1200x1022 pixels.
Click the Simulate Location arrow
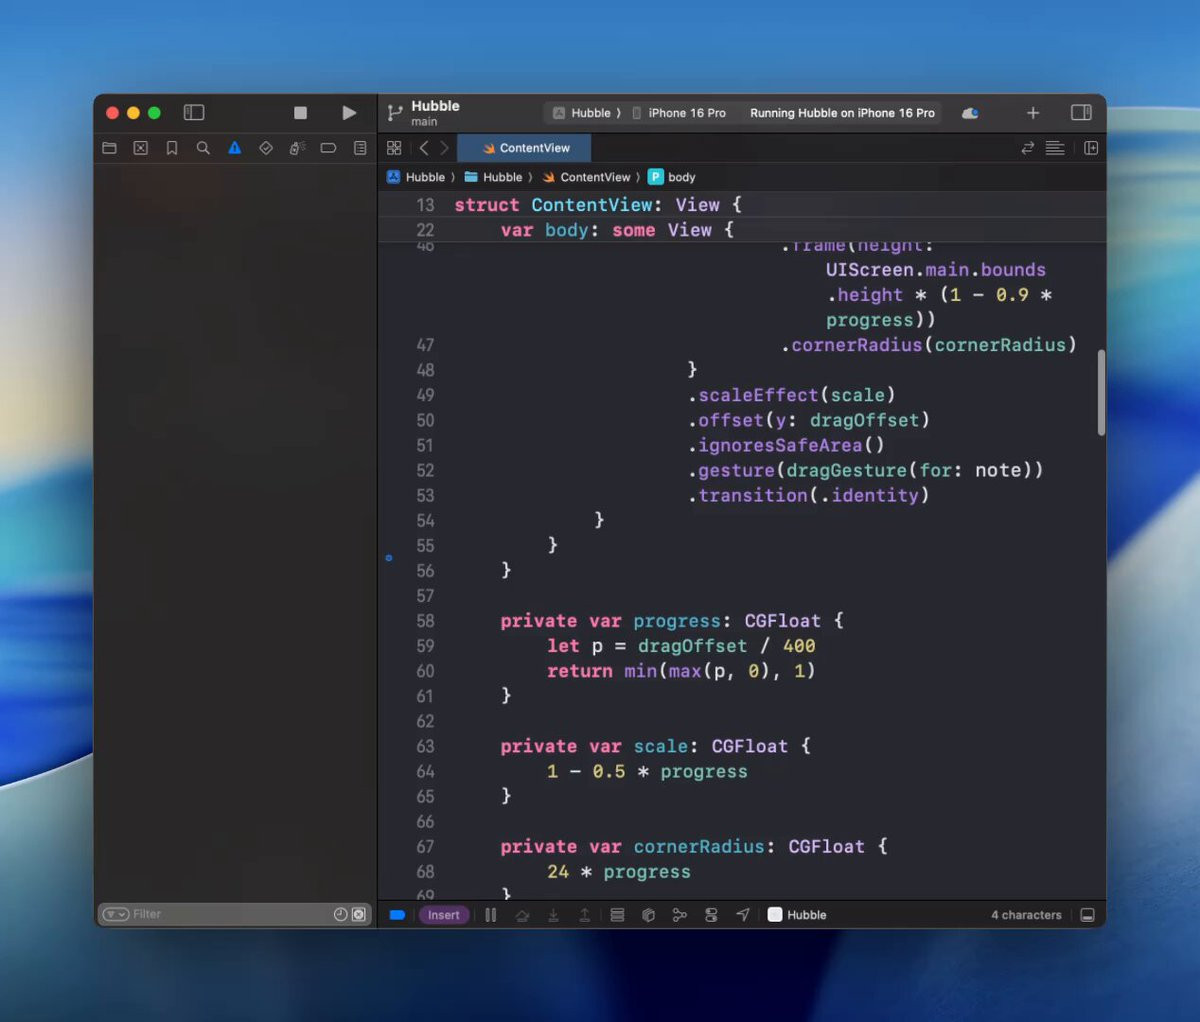coord(743,915)
